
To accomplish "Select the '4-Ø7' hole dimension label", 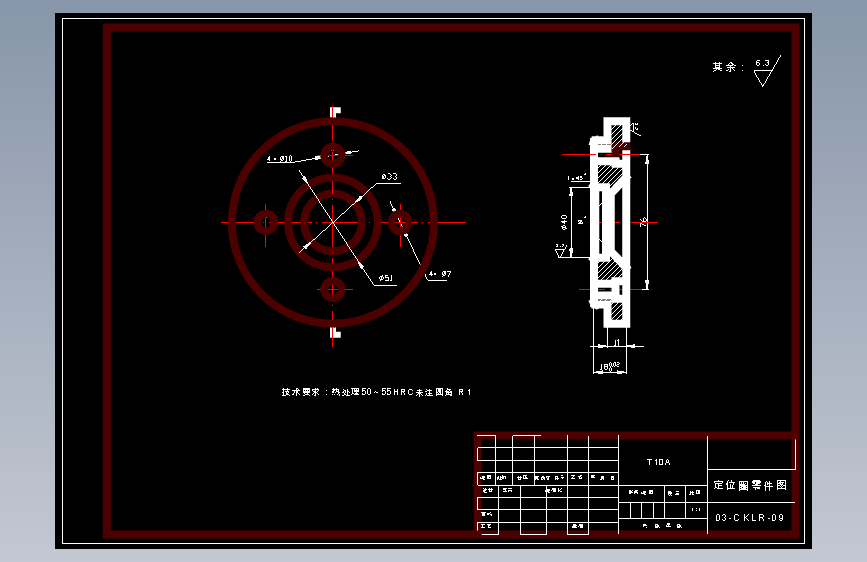I will point(441,274).
